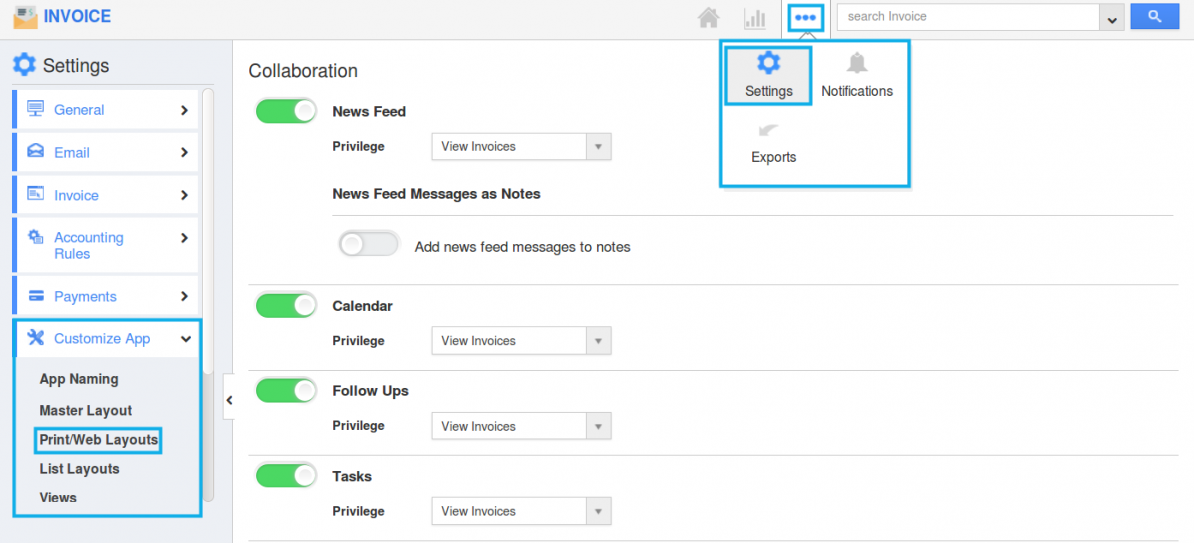Disable the News Feed toggle
The height and width of the screenshot is (543, 1194).
pos(286,111)
